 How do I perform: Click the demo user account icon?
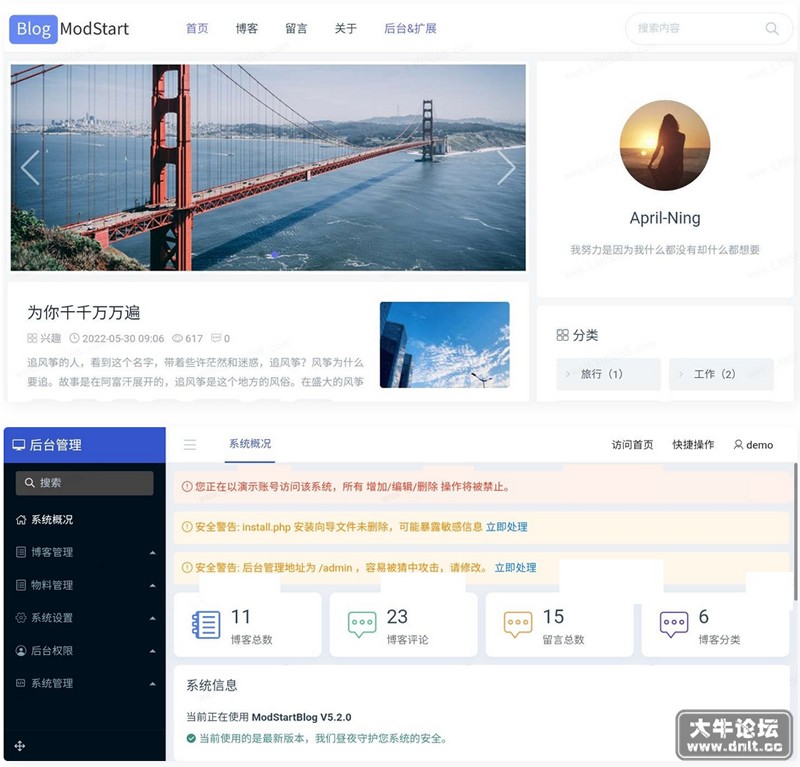[738, 445]
